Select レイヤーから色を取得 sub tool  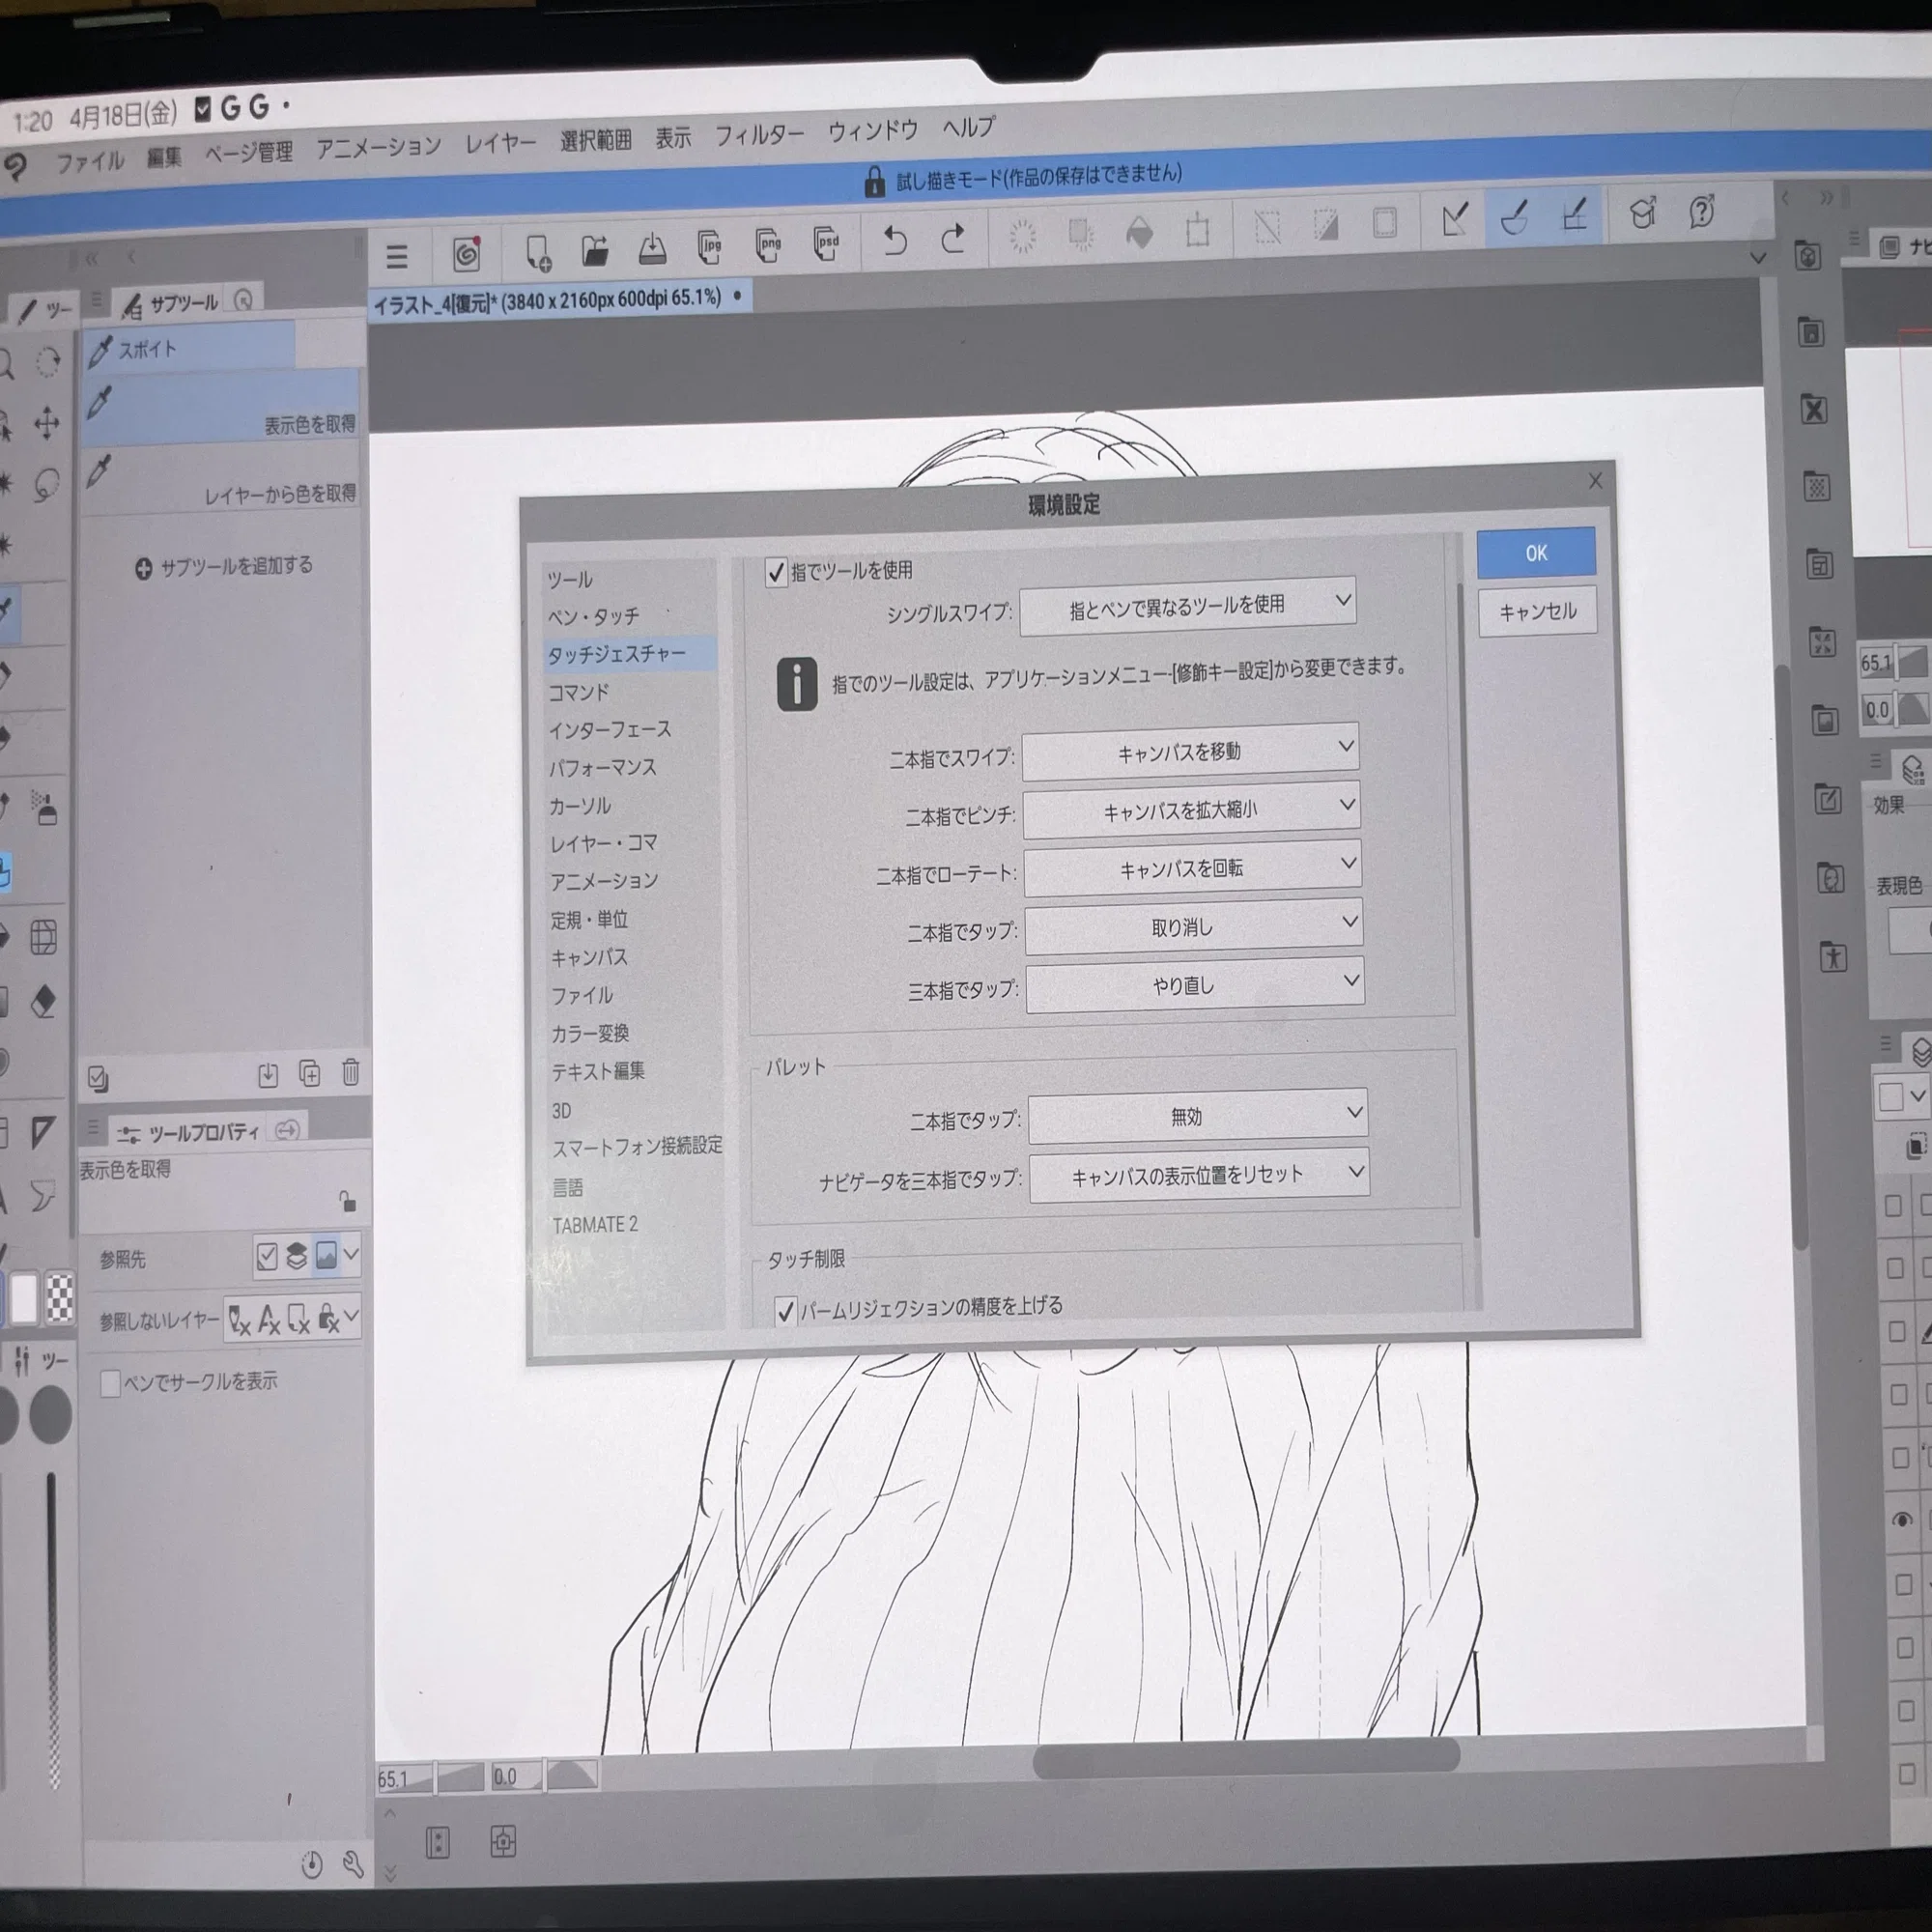coord(222,480)
